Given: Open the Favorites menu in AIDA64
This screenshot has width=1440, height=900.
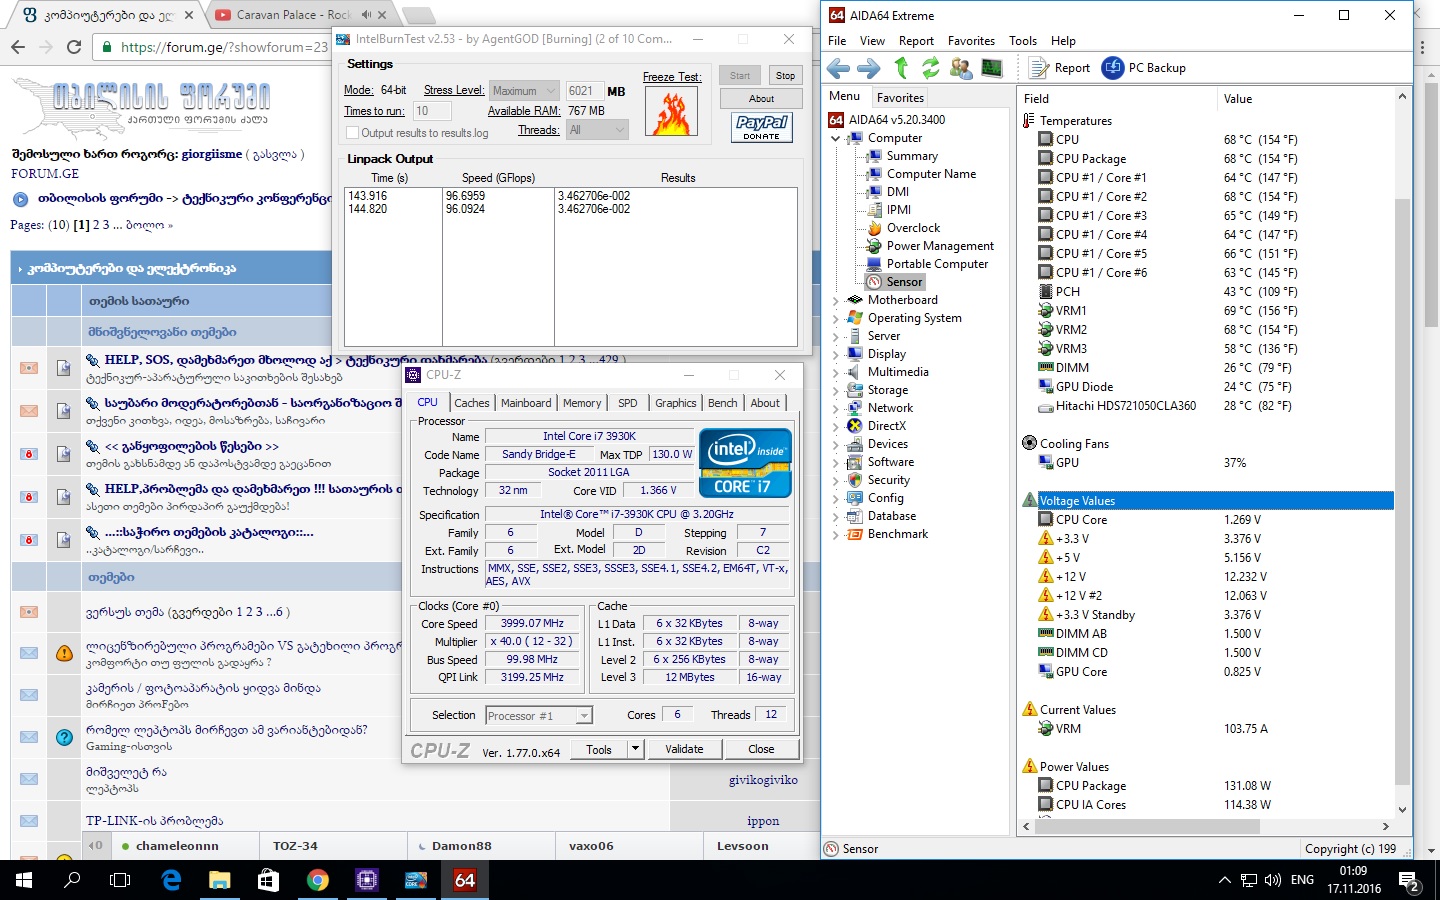Looking at the screenshot, I should pos(971,41).
